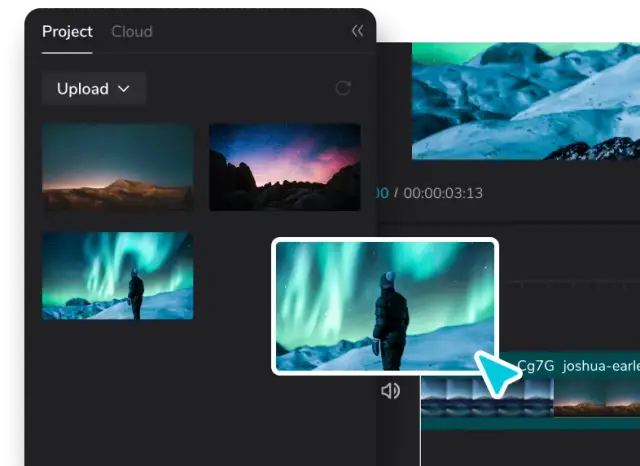Mute the track using the speaker icon

tap(390, 390)
